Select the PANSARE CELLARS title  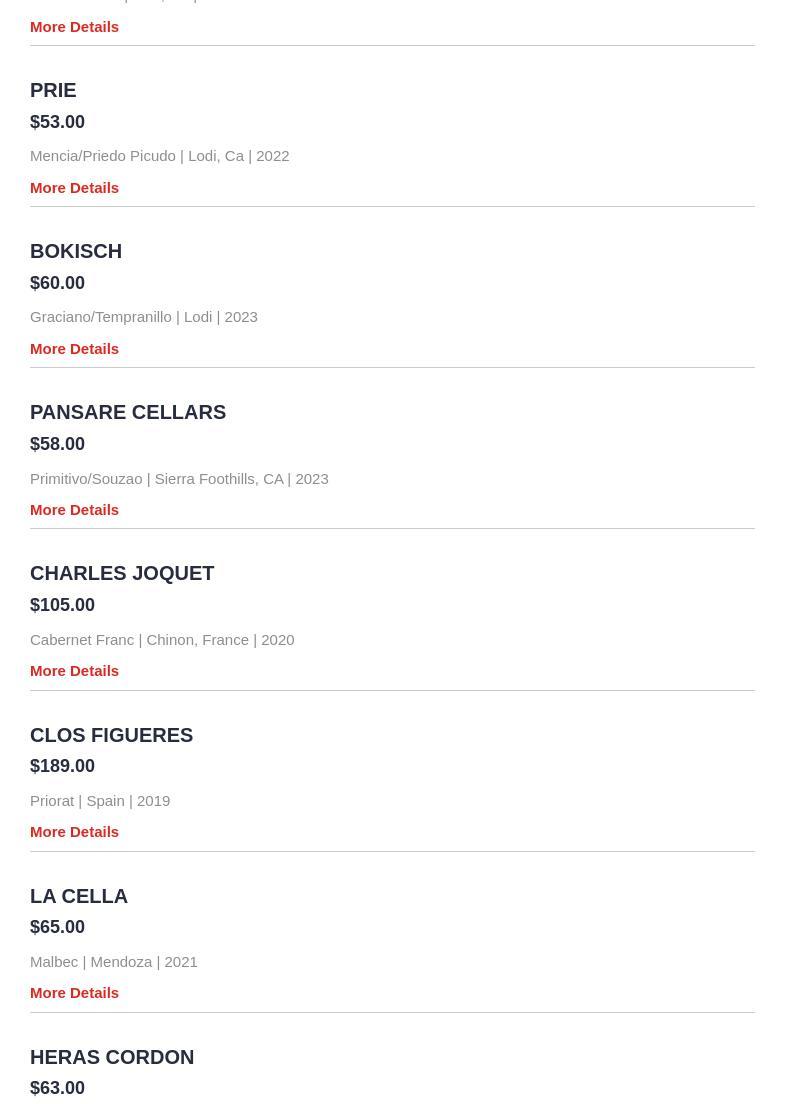(x=128, y=413)
